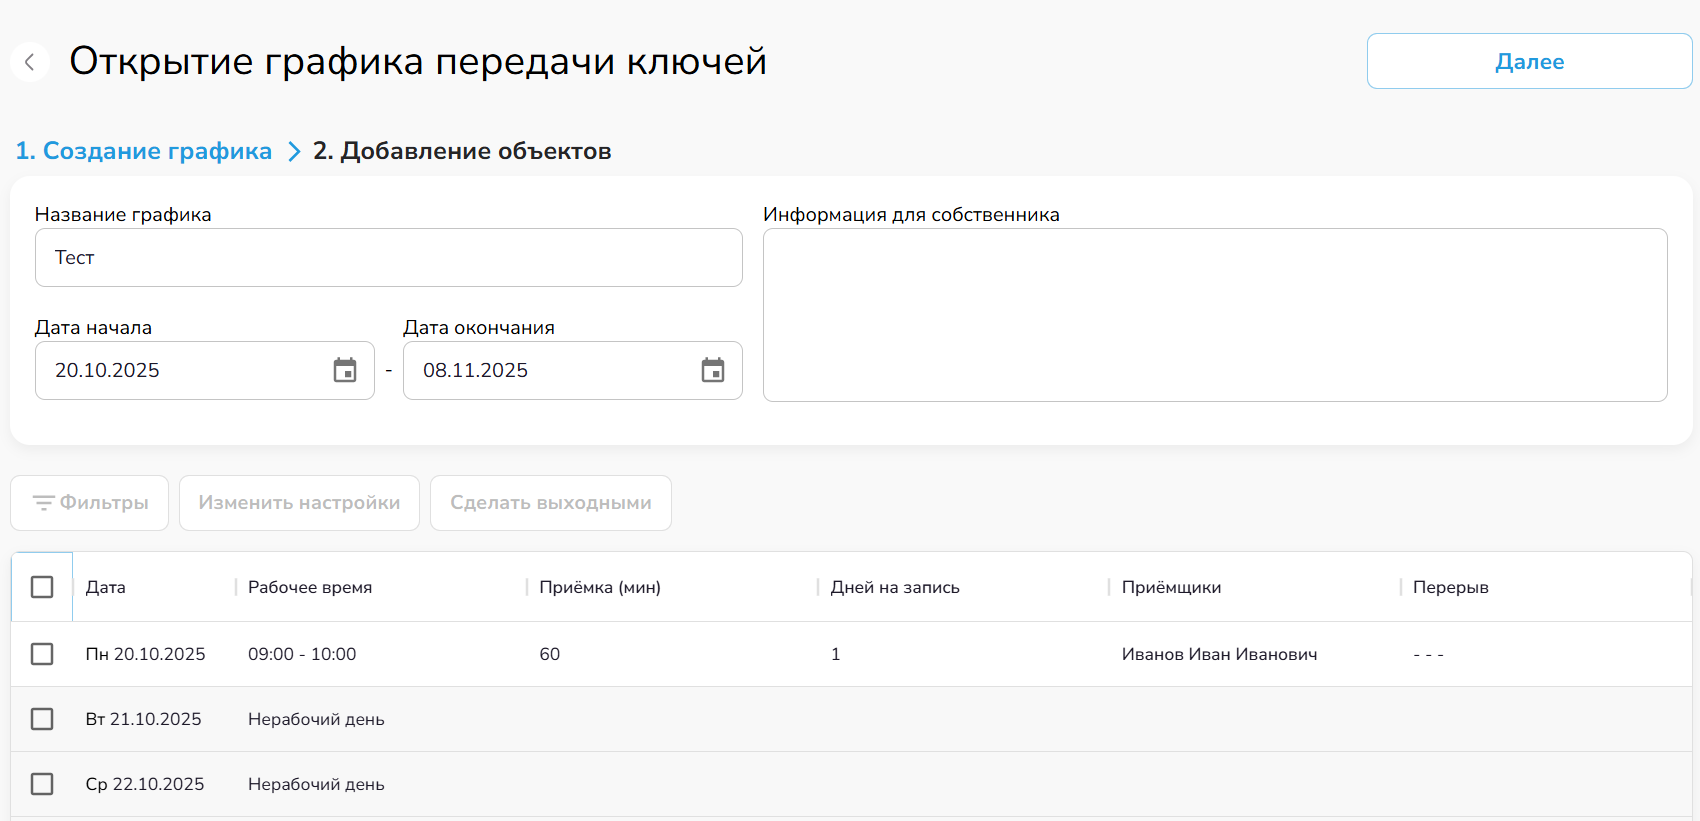Go to step 1 Создание графика
This screenshot has width=1700, height=821.
[x=144, y=151]
